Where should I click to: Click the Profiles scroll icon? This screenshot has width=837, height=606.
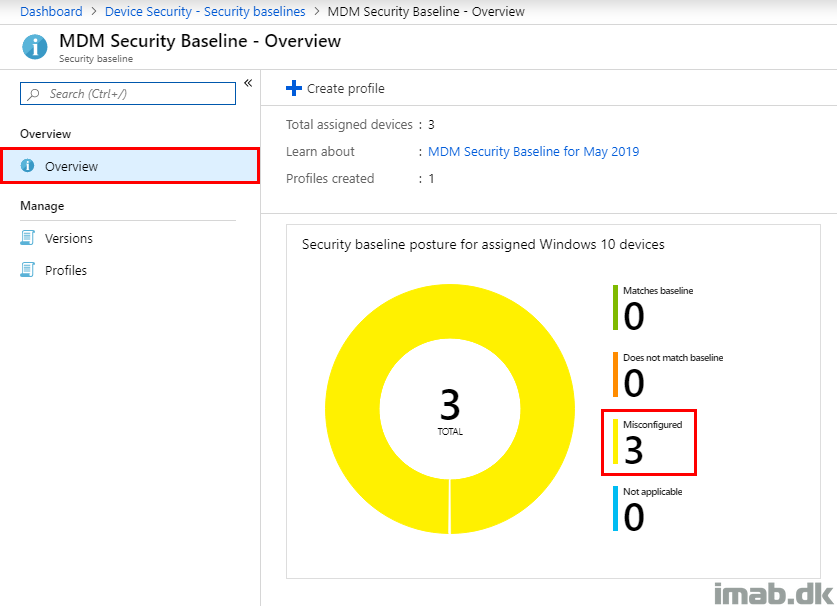(28, 270)
